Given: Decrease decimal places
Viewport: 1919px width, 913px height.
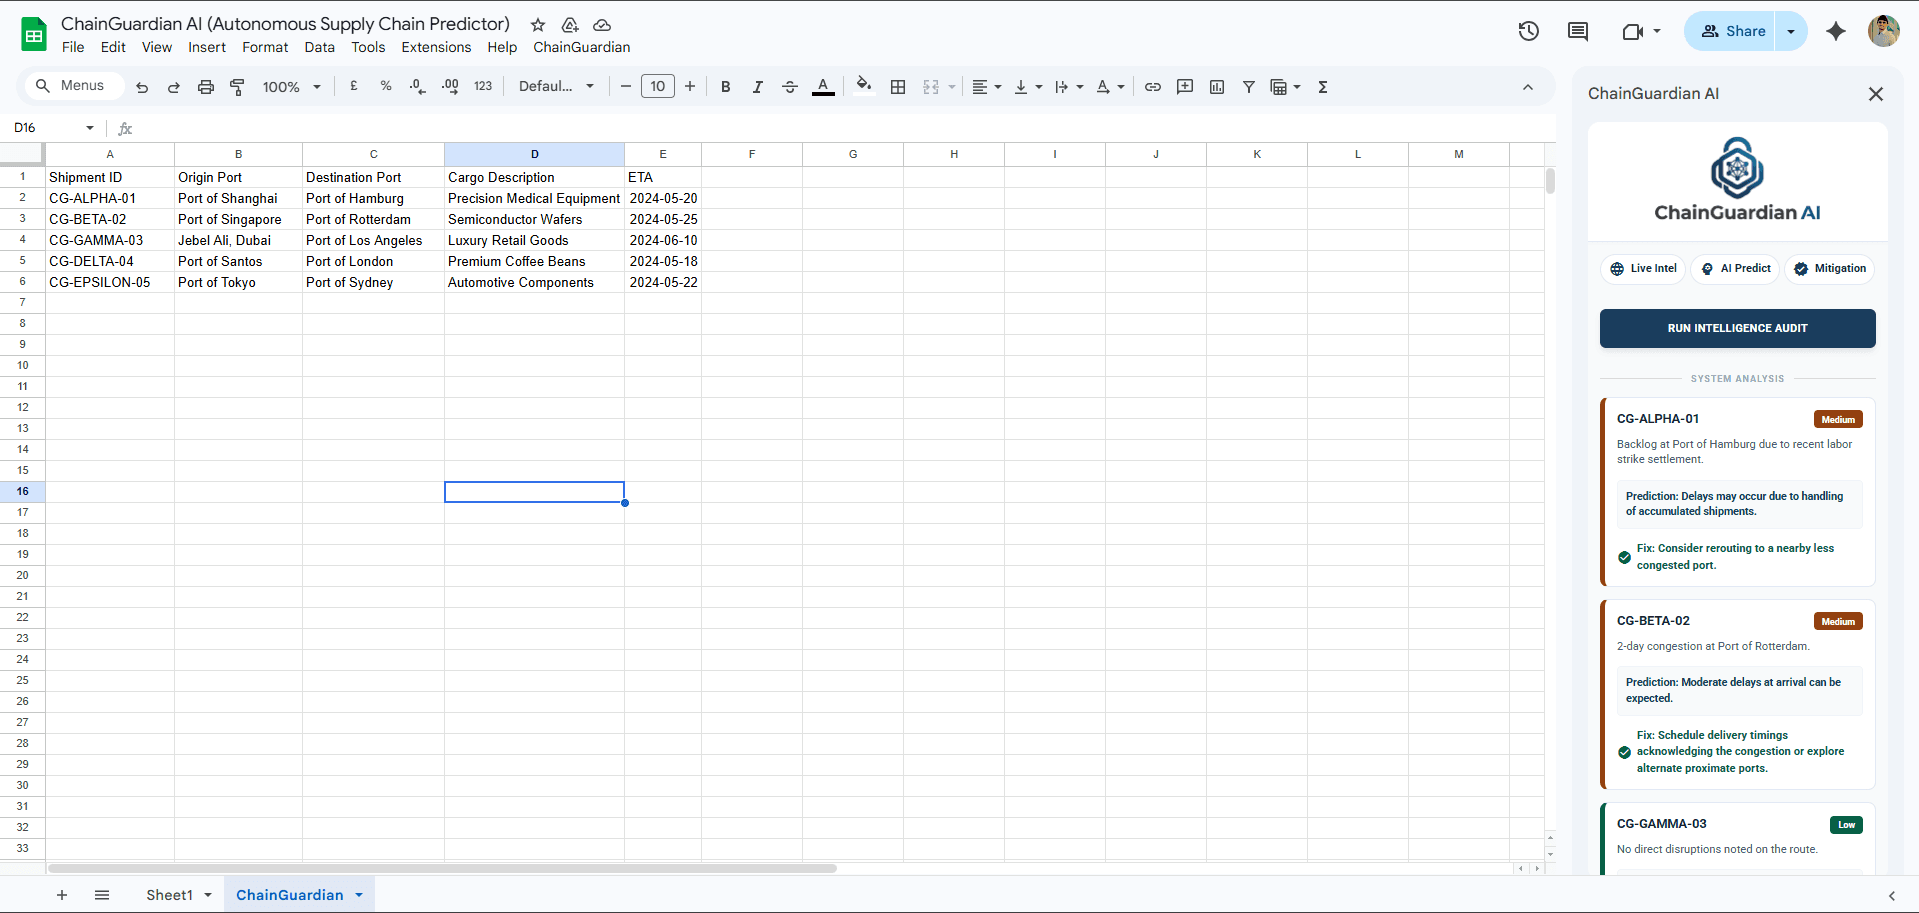Looking at the screenshot, I should [x=418, y=86].
